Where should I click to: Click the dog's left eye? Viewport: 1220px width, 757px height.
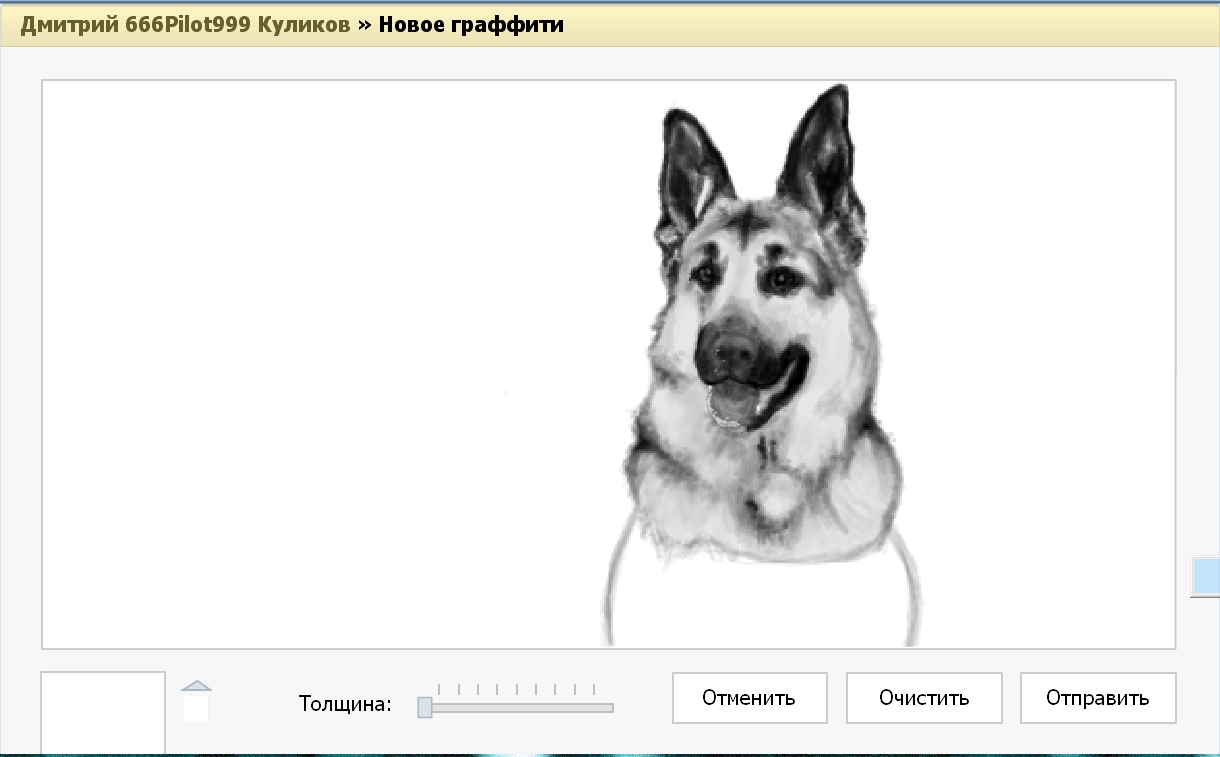coord(707,272)
